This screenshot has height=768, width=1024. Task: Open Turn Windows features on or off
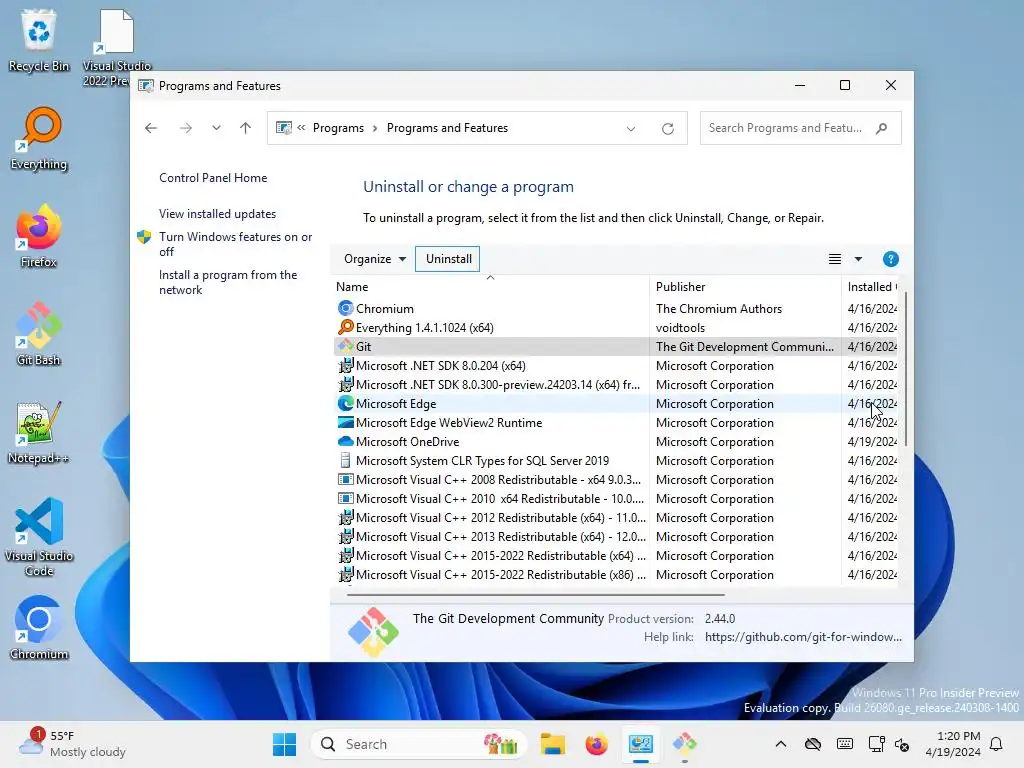tap(235, 244)
